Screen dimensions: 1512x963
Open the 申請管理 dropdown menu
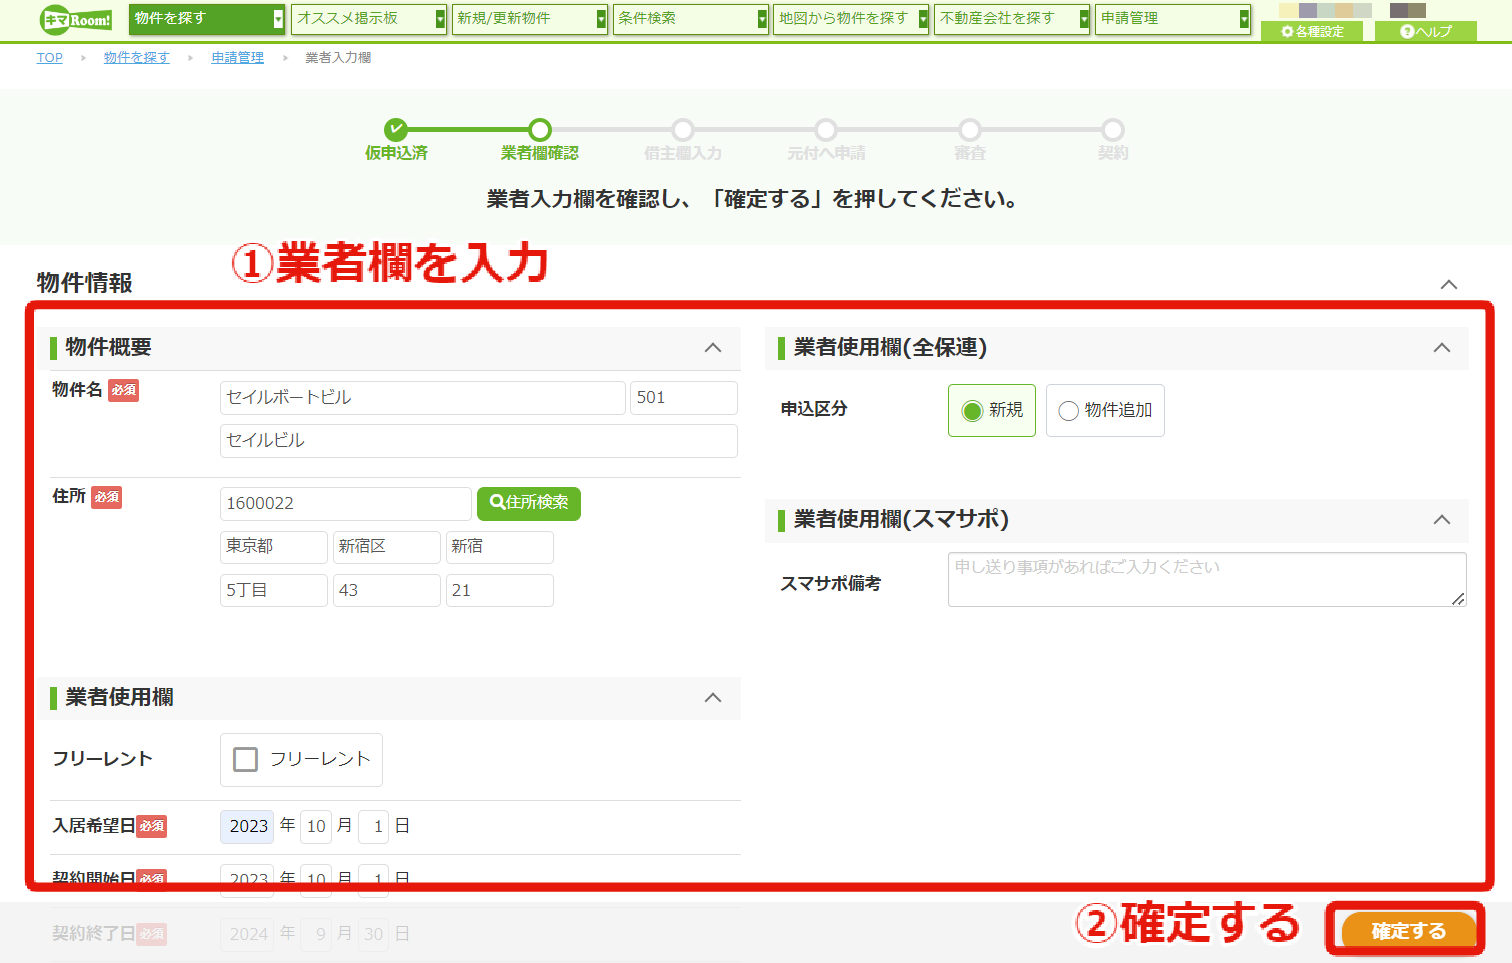[1173, 19]
